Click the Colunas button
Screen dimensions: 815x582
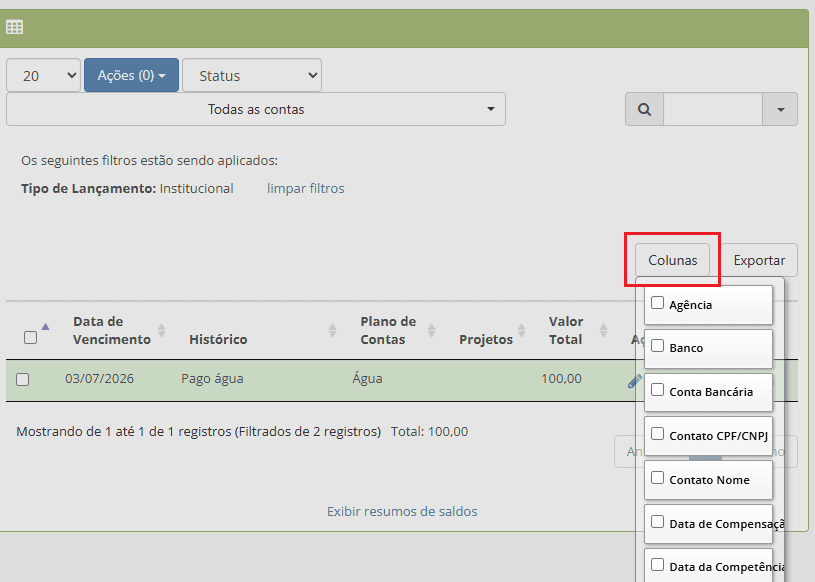coord(673,260)
